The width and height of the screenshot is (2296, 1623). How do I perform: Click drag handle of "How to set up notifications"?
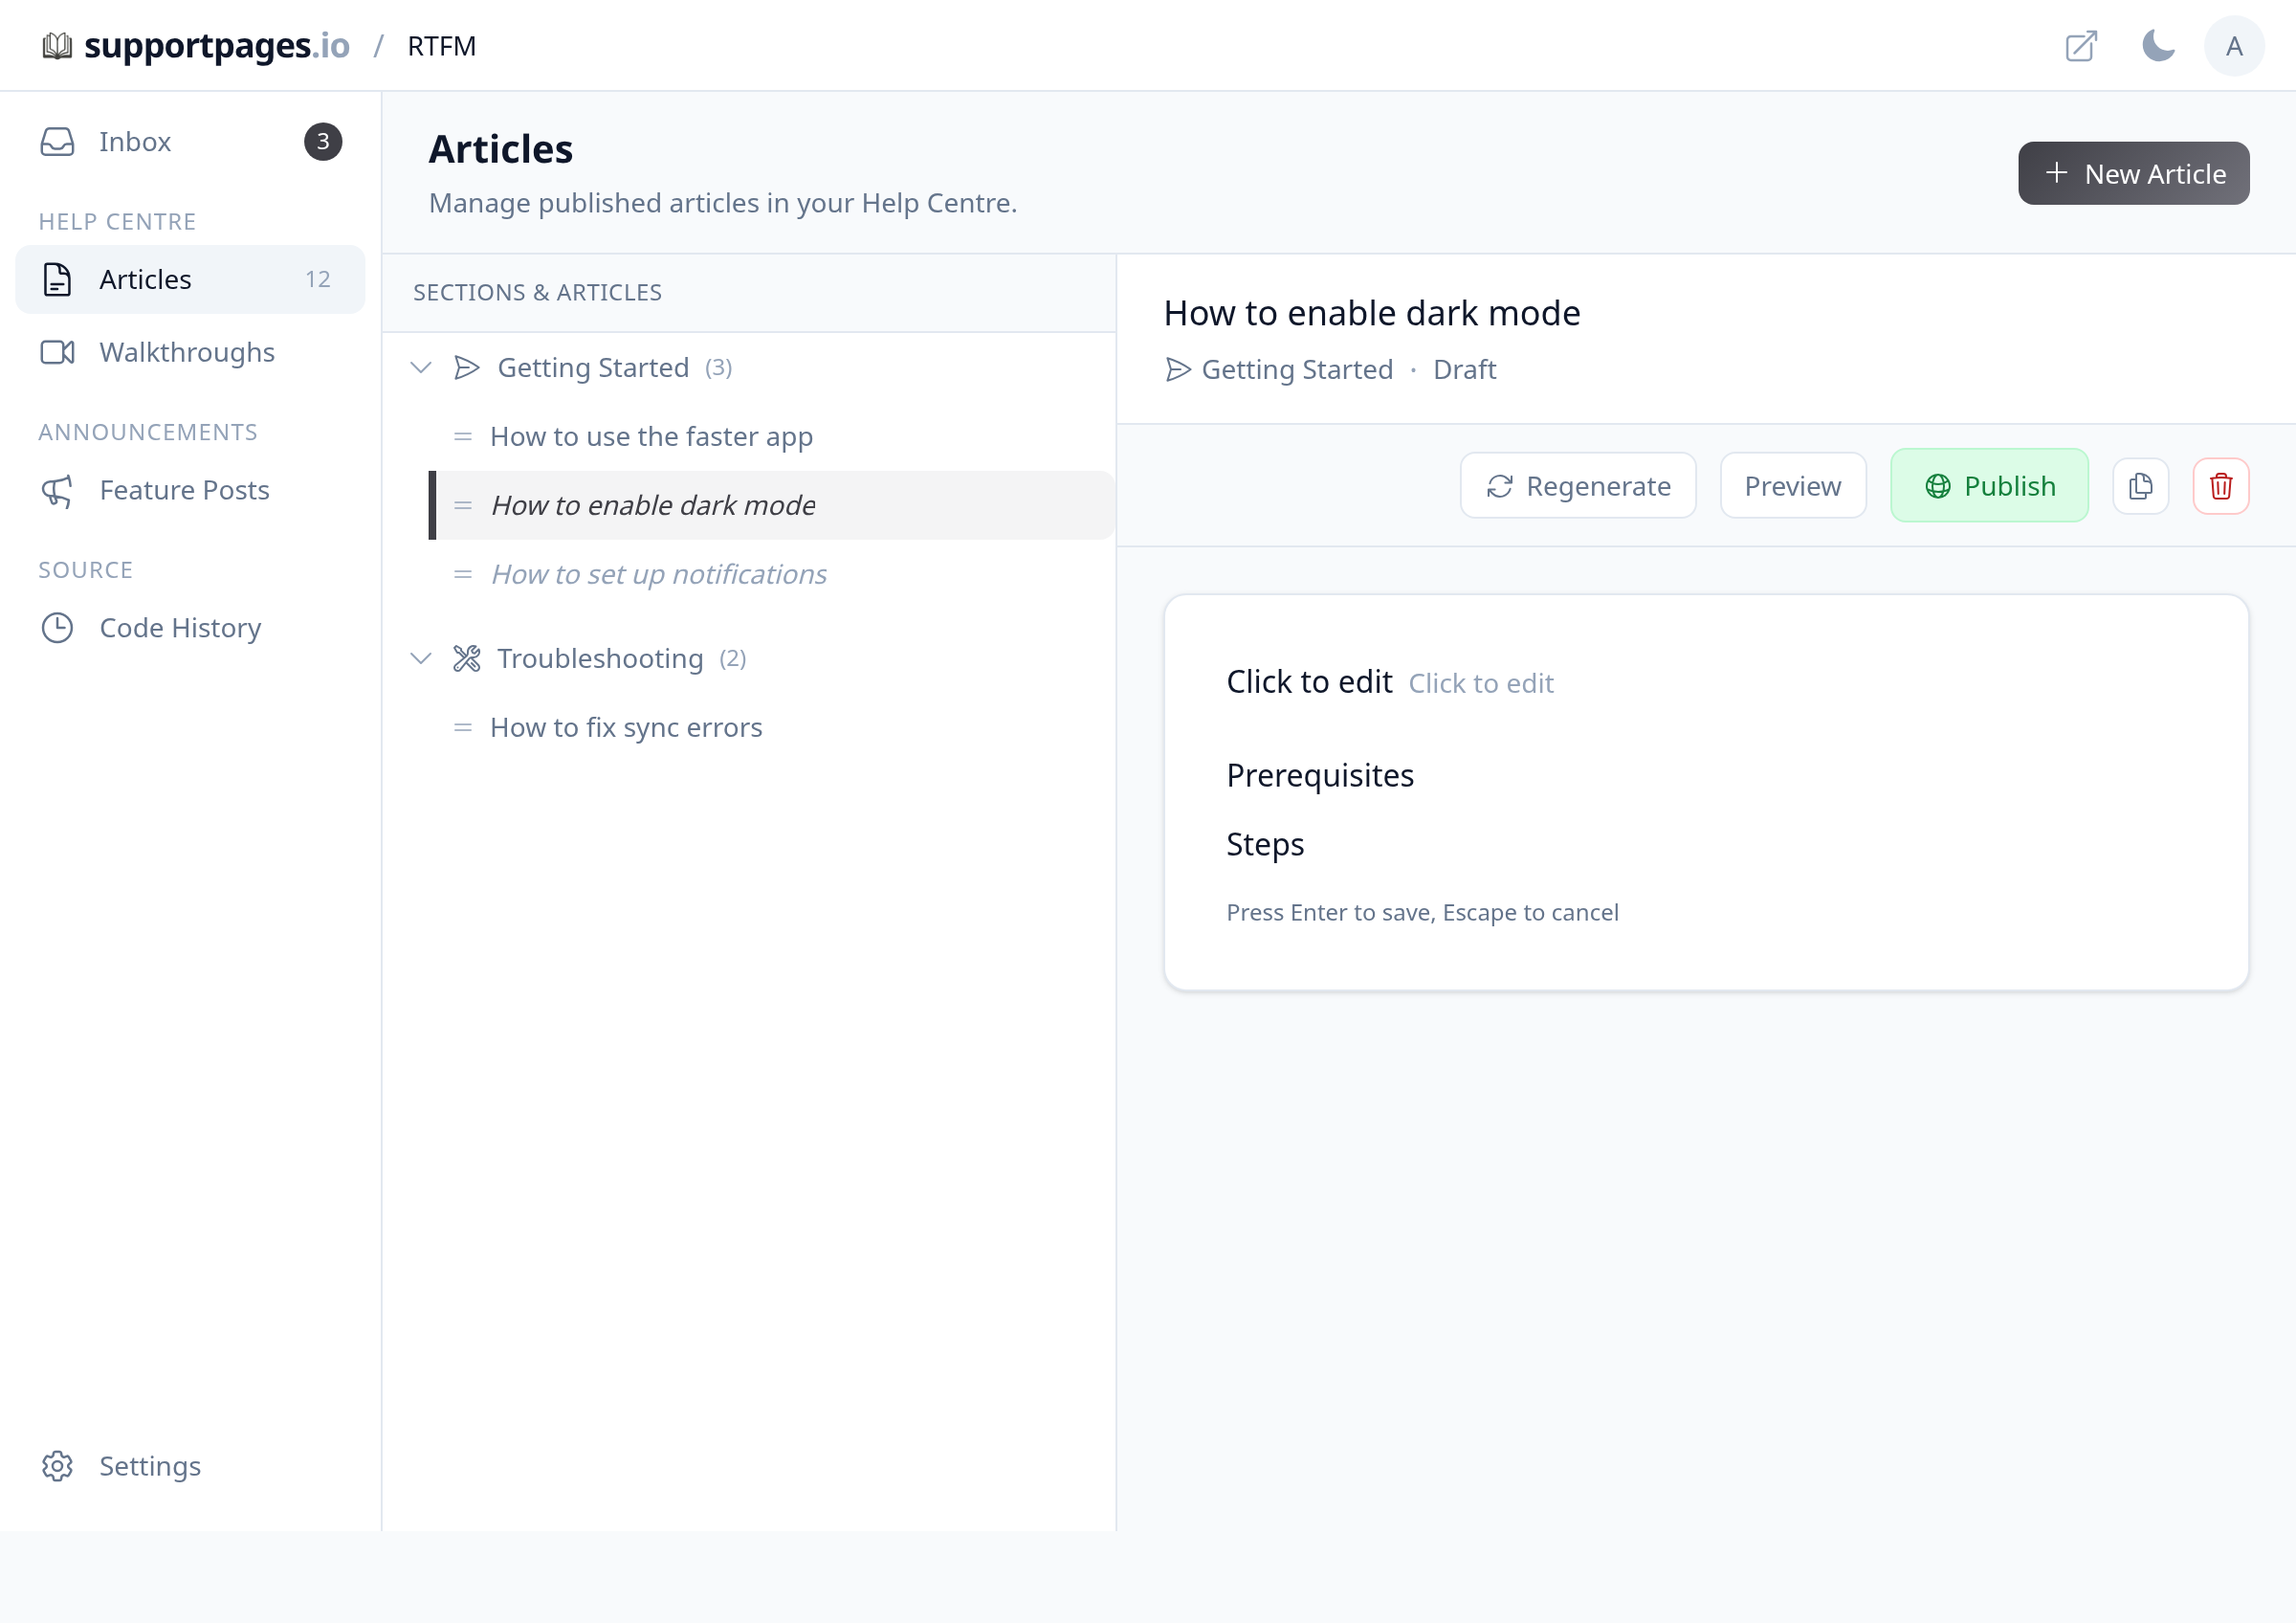463,575
